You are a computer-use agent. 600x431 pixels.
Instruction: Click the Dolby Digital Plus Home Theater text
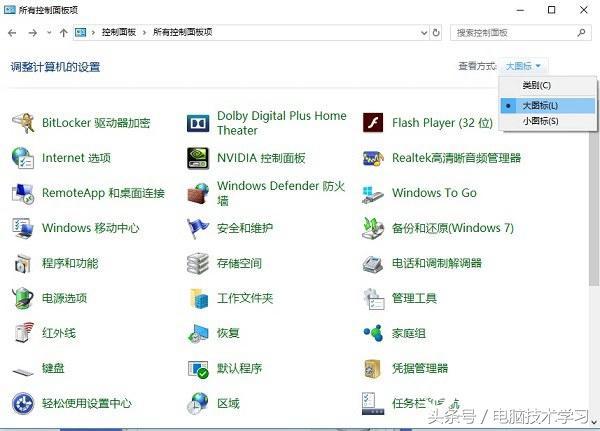coord(282,123)
